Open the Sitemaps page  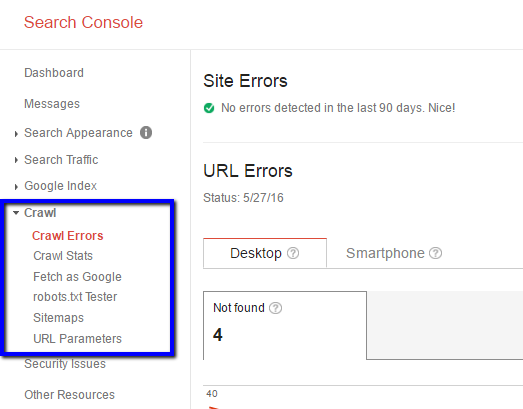click(58, 318)
